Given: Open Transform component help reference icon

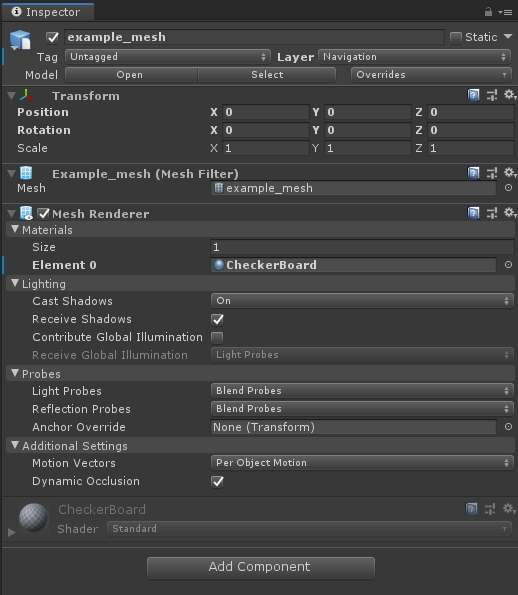Looking at the screenshot, I should 473,95.
